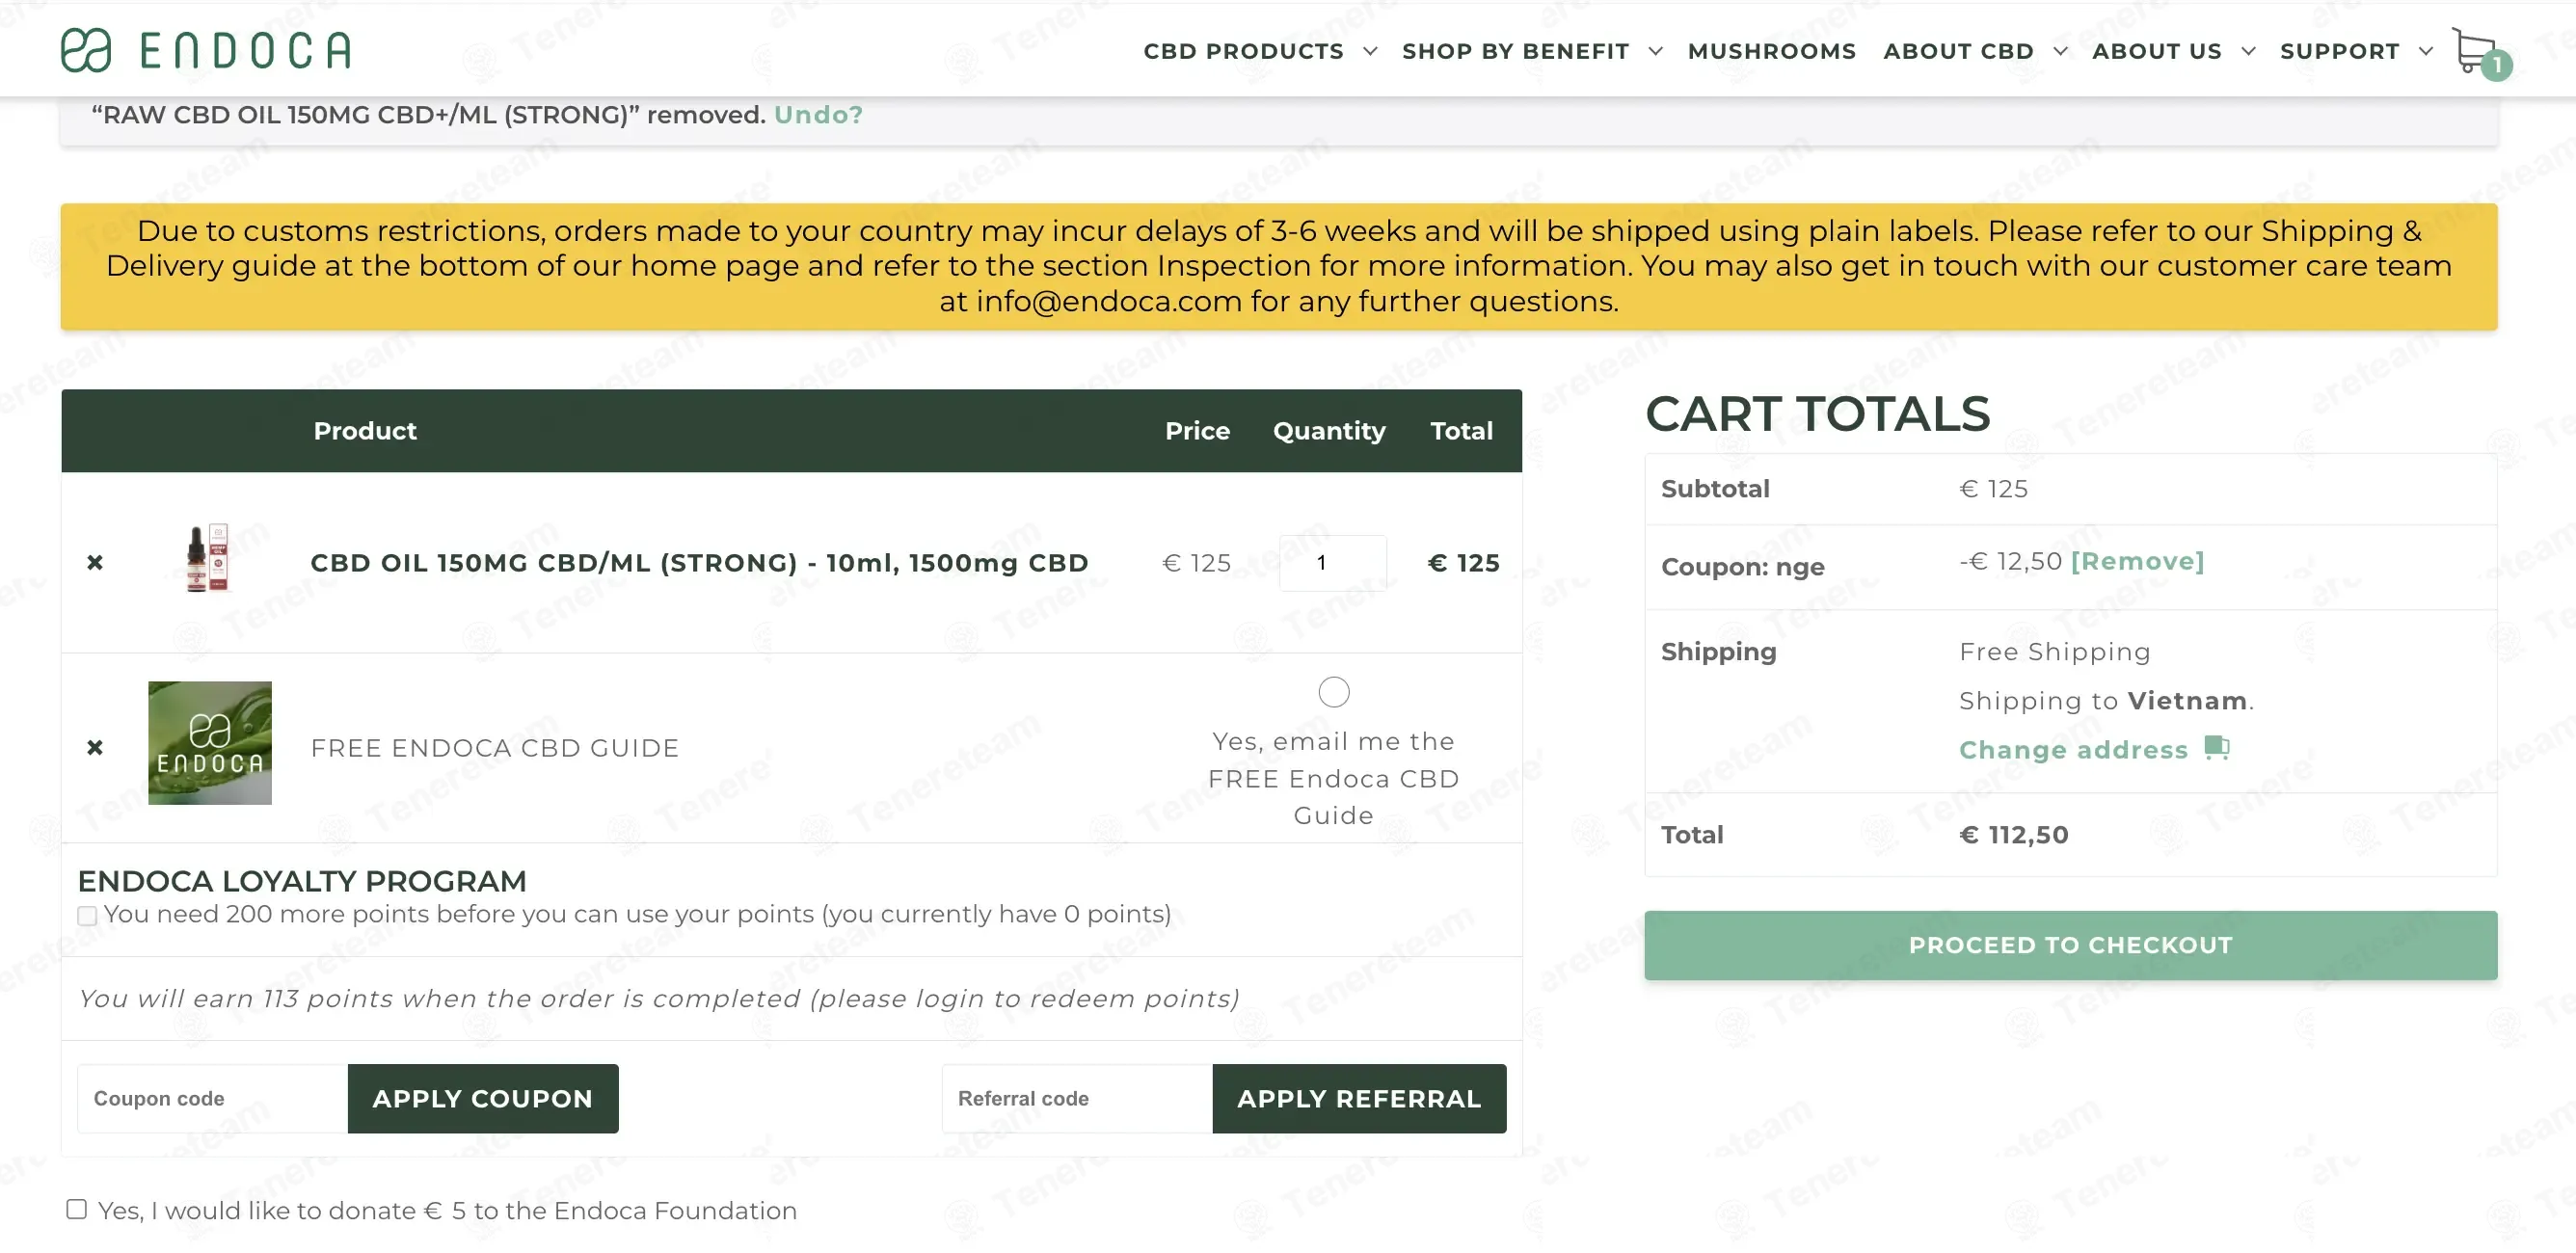Open the Support menu
Viewport: 2576px width, 1253px height.
(x=2339, y=51)
